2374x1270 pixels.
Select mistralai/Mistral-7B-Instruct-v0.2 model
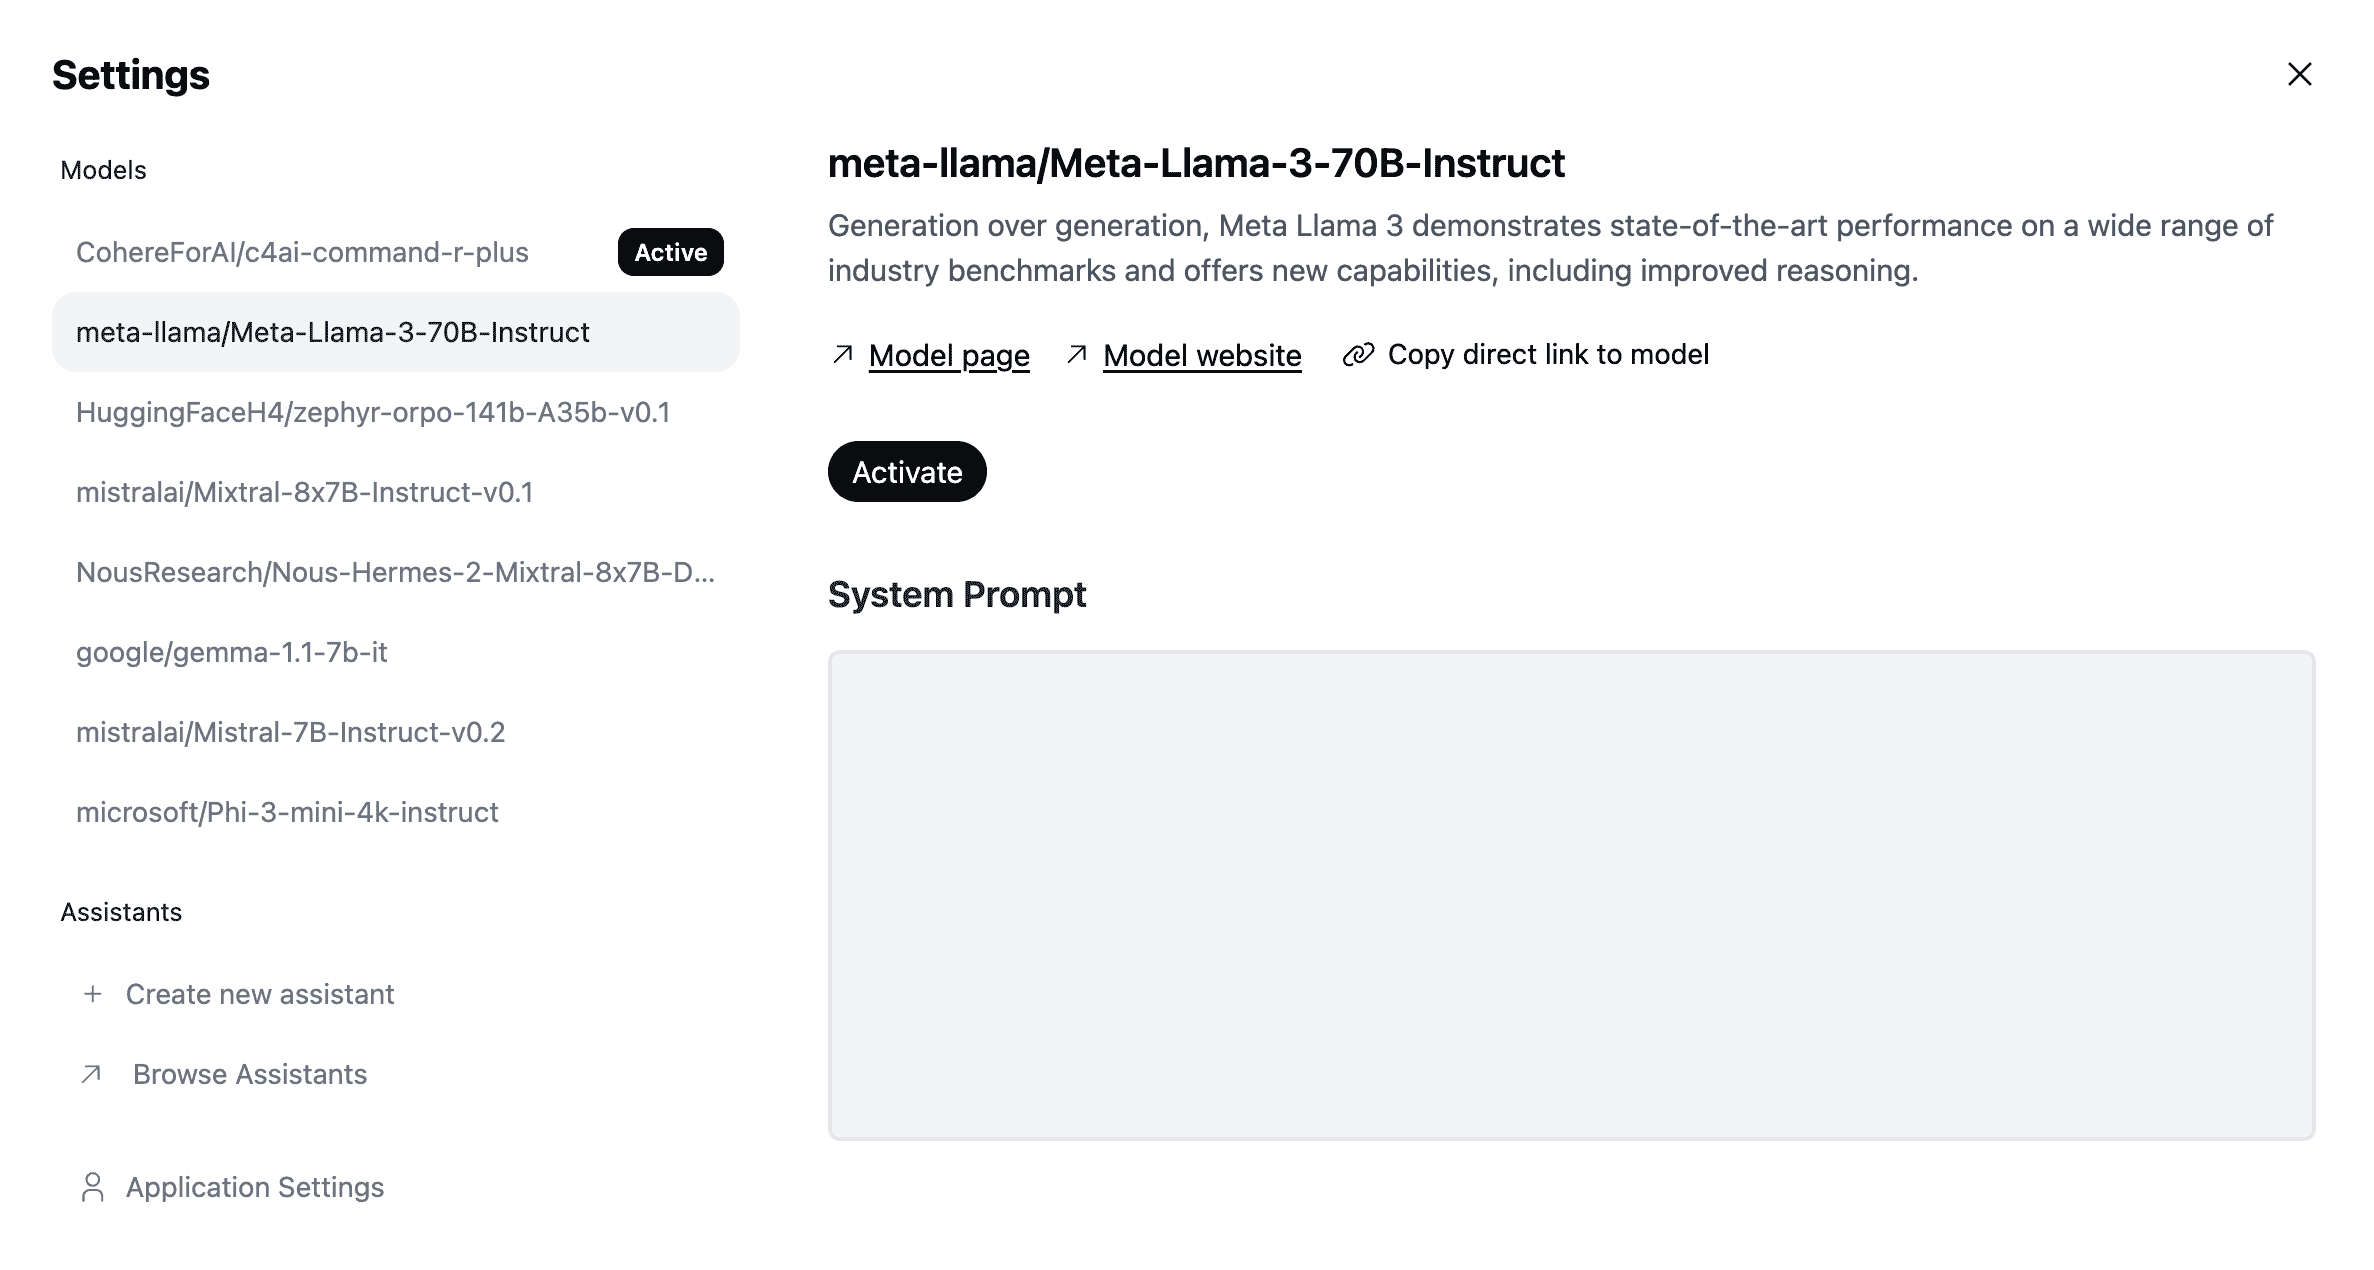point(292,732)
